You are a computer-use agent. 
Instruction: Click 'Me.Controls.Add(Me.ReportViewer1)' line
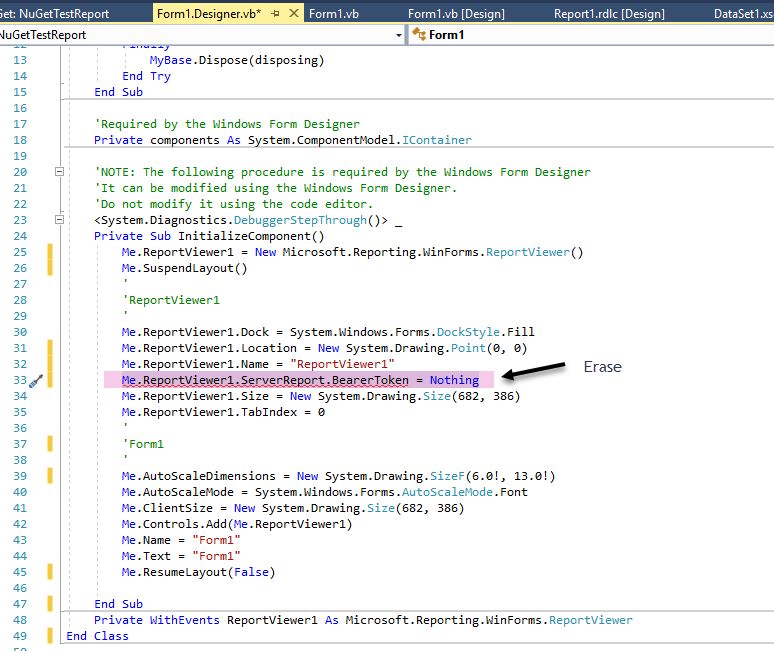tap(237, 524)
